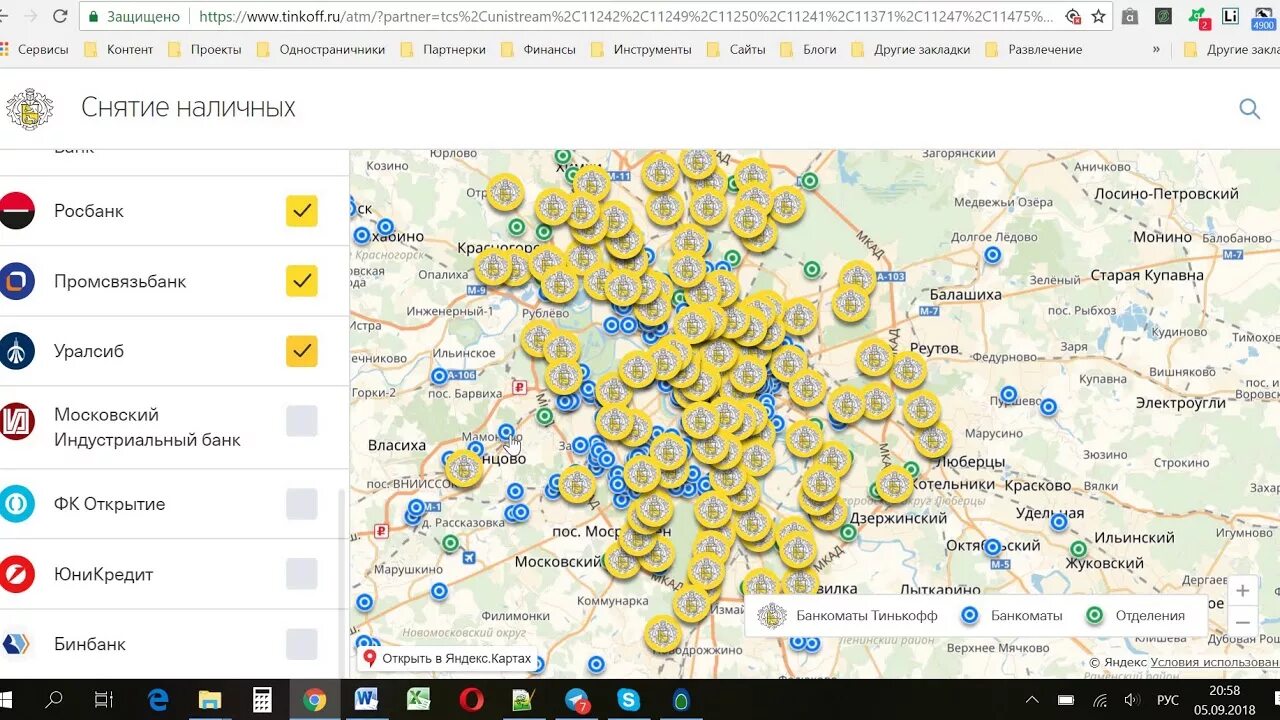Viewport: 1280px width, 720px height.
Task: Switch the РУС keyboard language indicator
Action: coord(1167,700)
